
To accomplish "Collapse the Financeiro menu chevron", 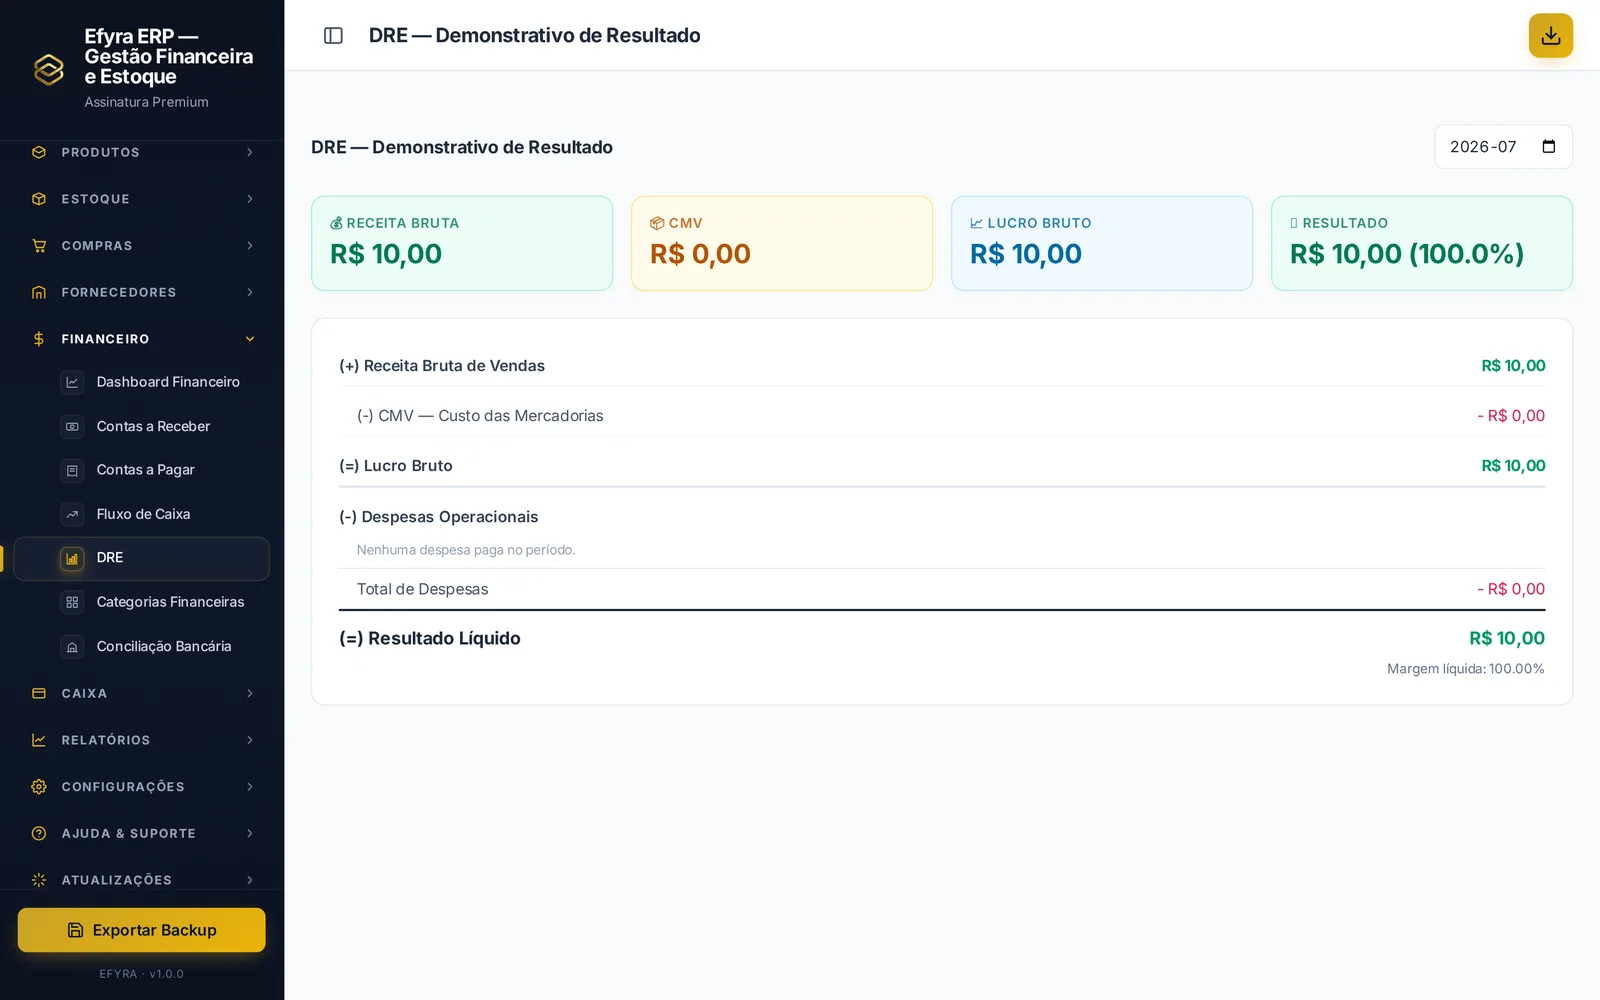I will point(250,339).
